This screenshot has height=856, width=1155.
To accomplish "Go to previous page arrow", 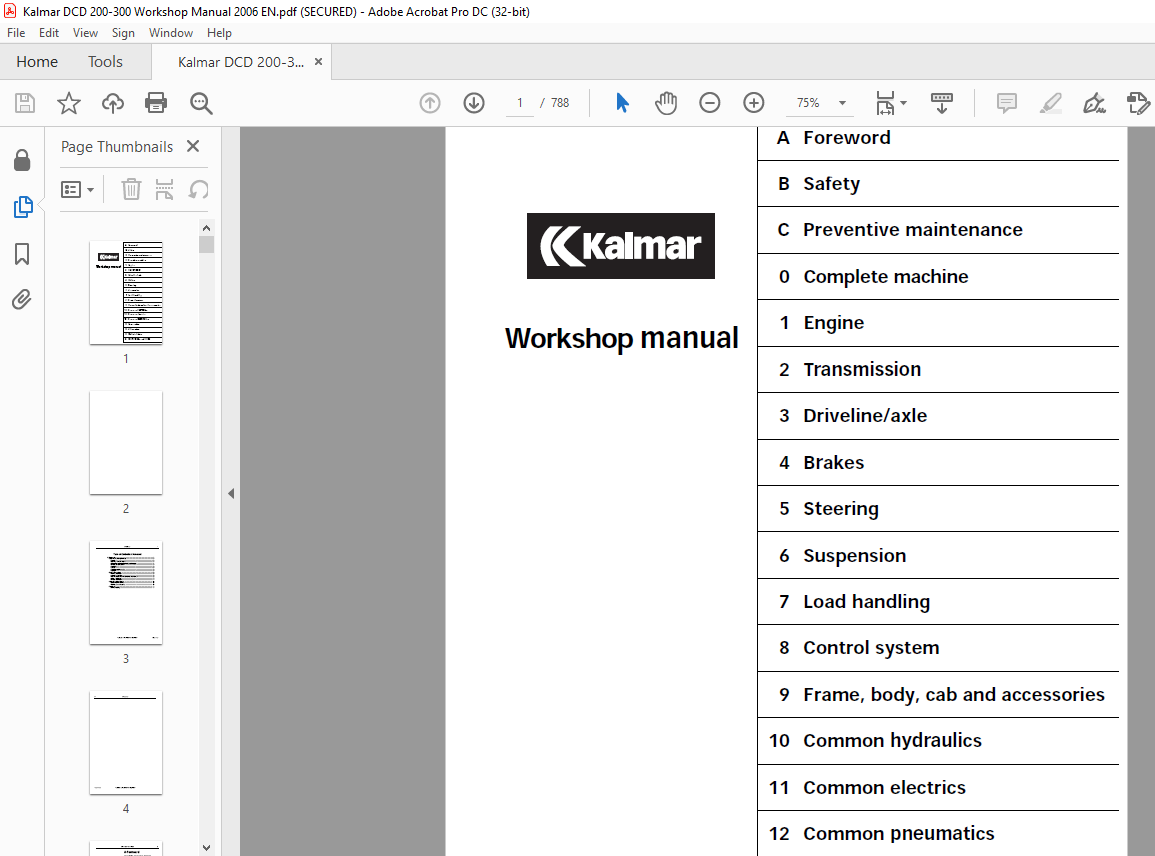I will (429, 103).
